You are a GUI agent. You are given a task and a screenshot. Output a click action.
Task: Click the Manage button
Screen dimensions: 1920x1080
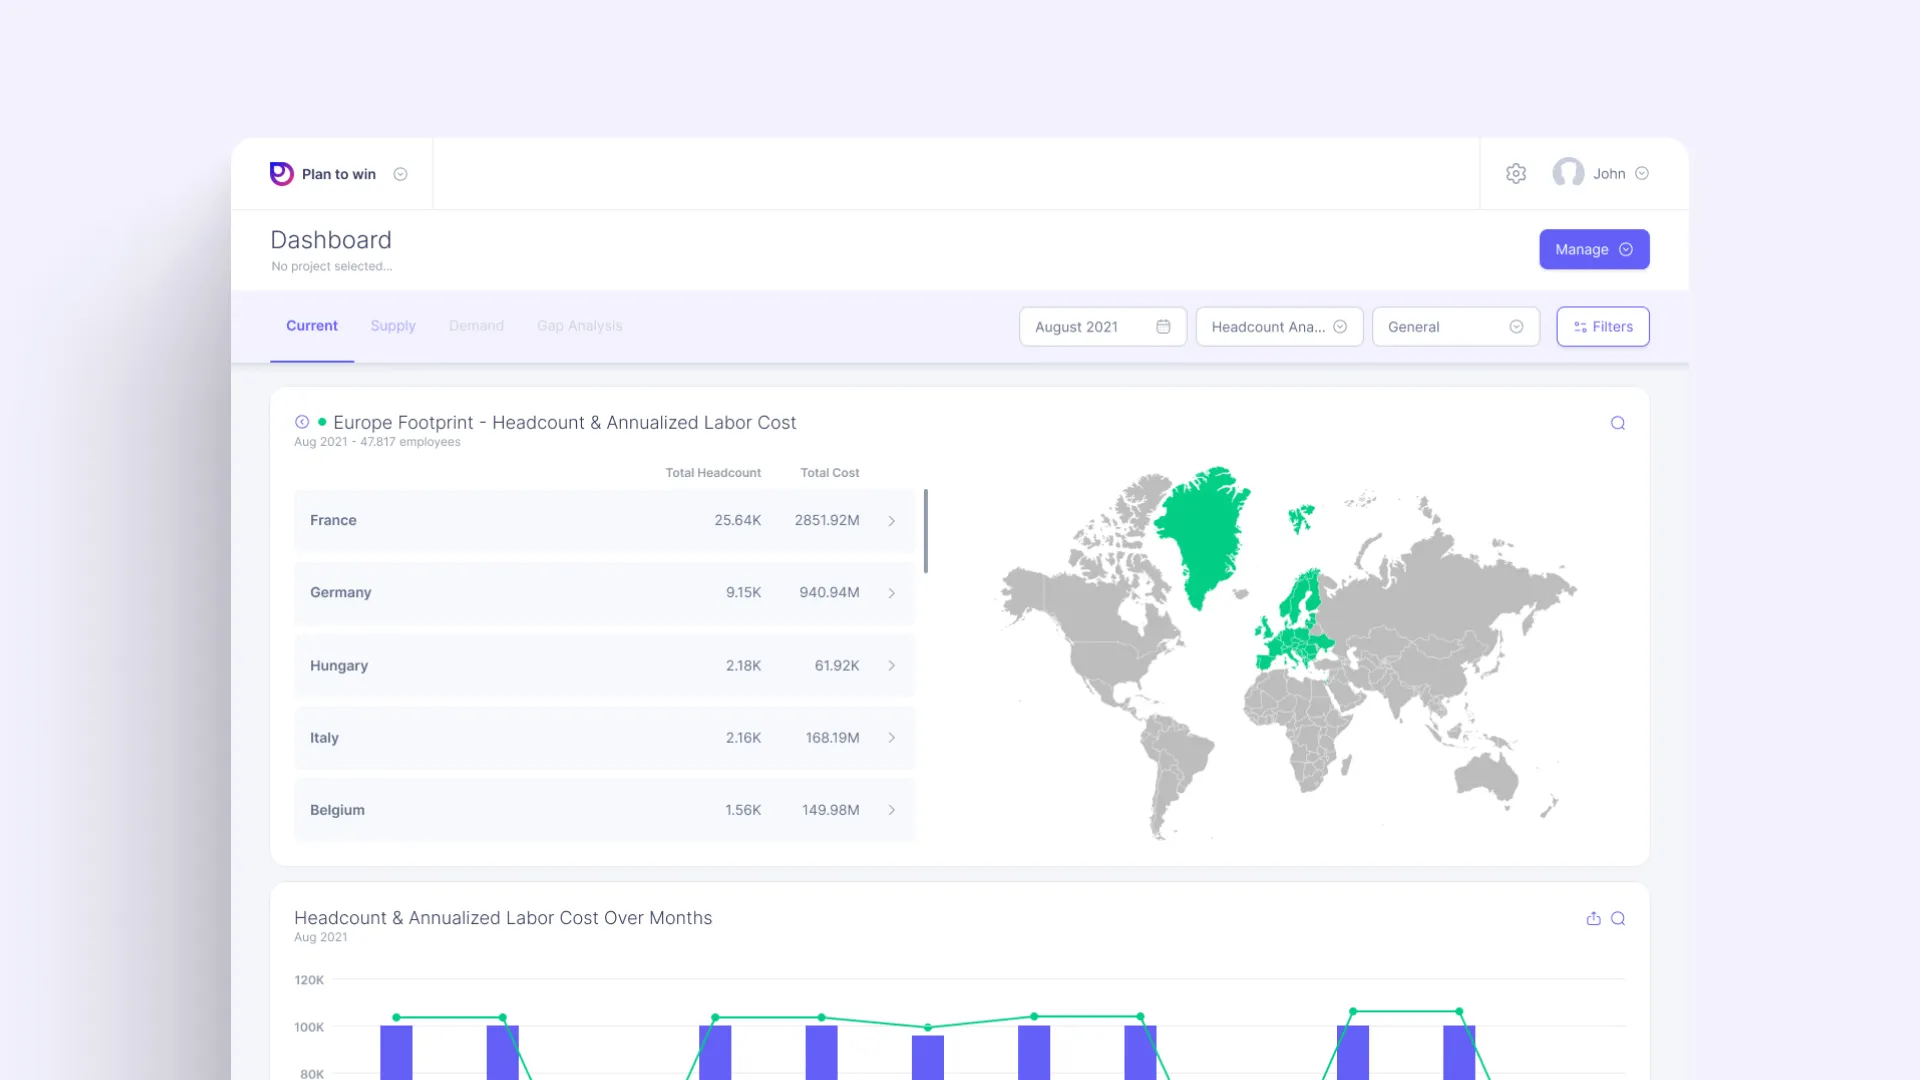[x=1594, y=249]
